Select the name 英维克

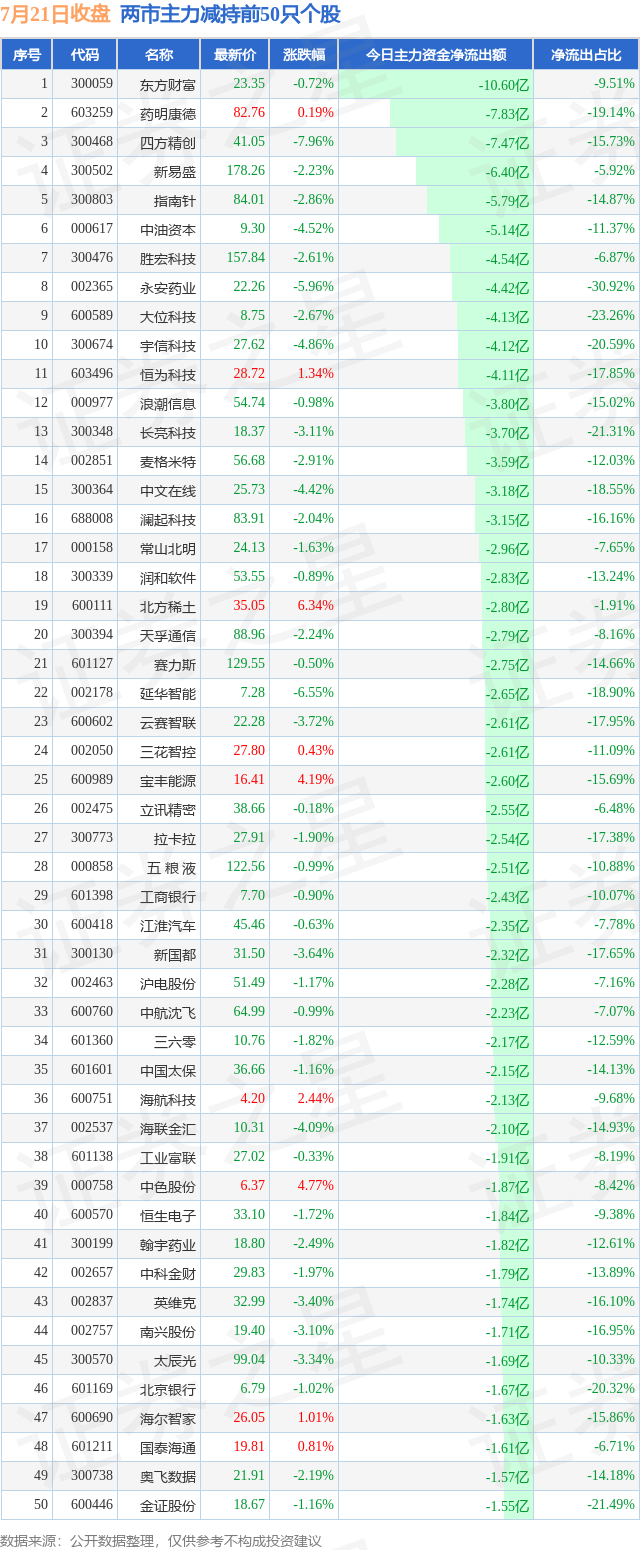click(174, 1303)
